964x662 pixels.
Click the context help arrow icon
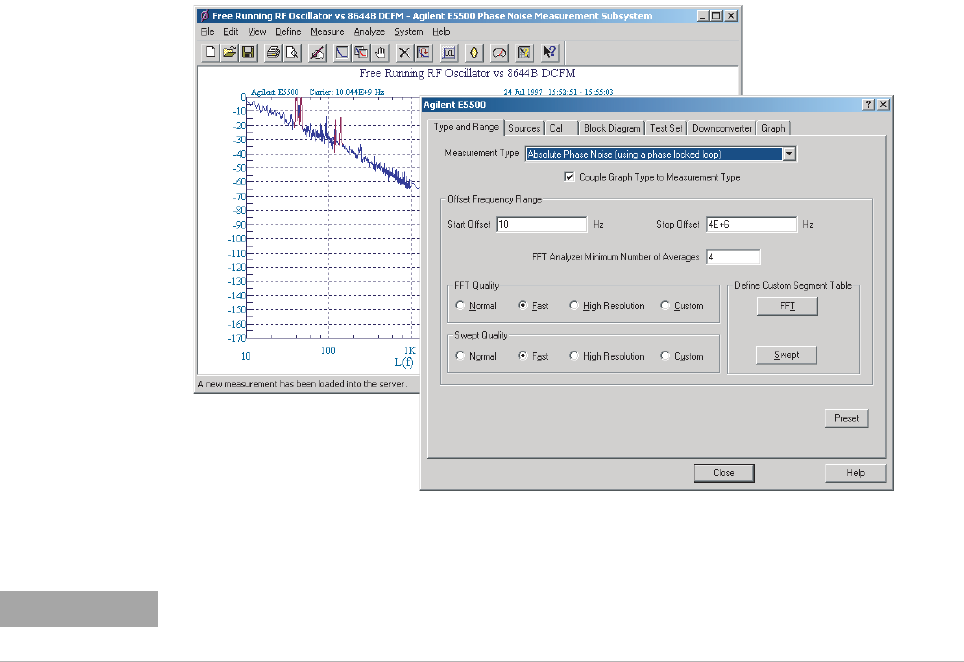coord(549,52)
